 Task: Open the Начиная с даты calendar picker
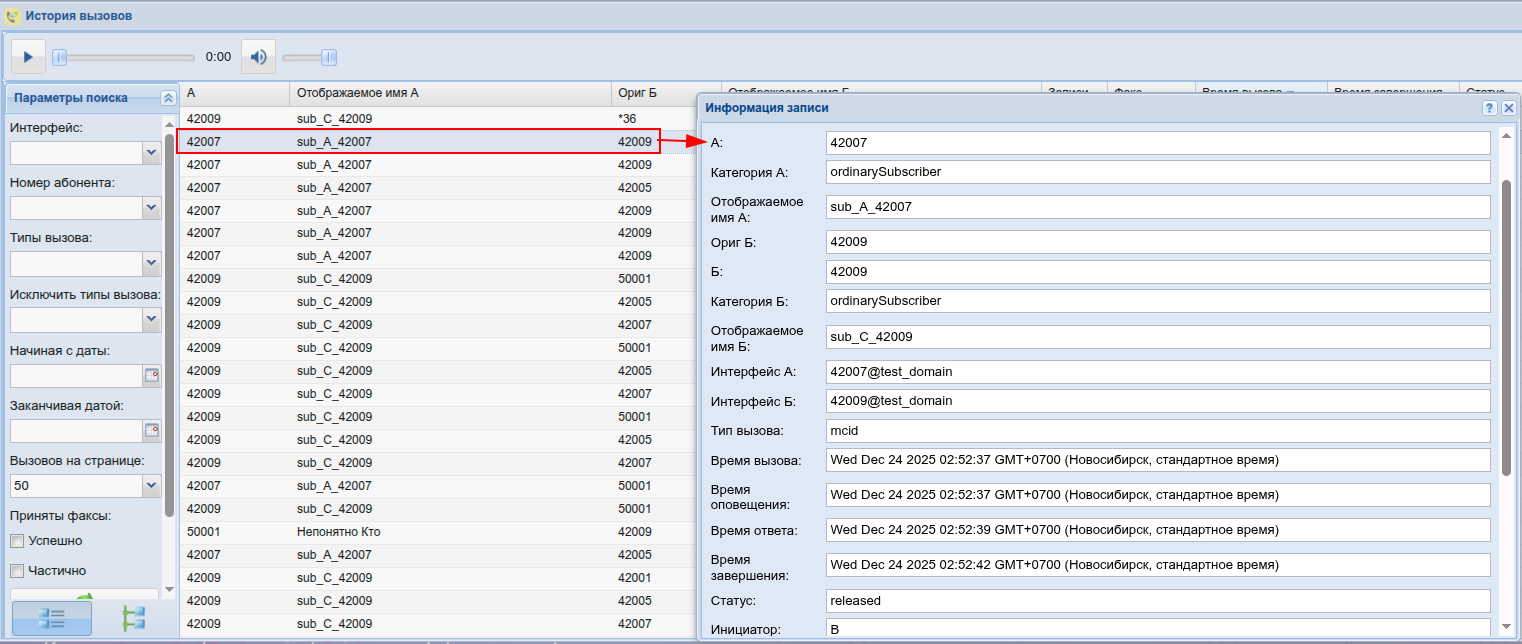click(x=152, y=376)
